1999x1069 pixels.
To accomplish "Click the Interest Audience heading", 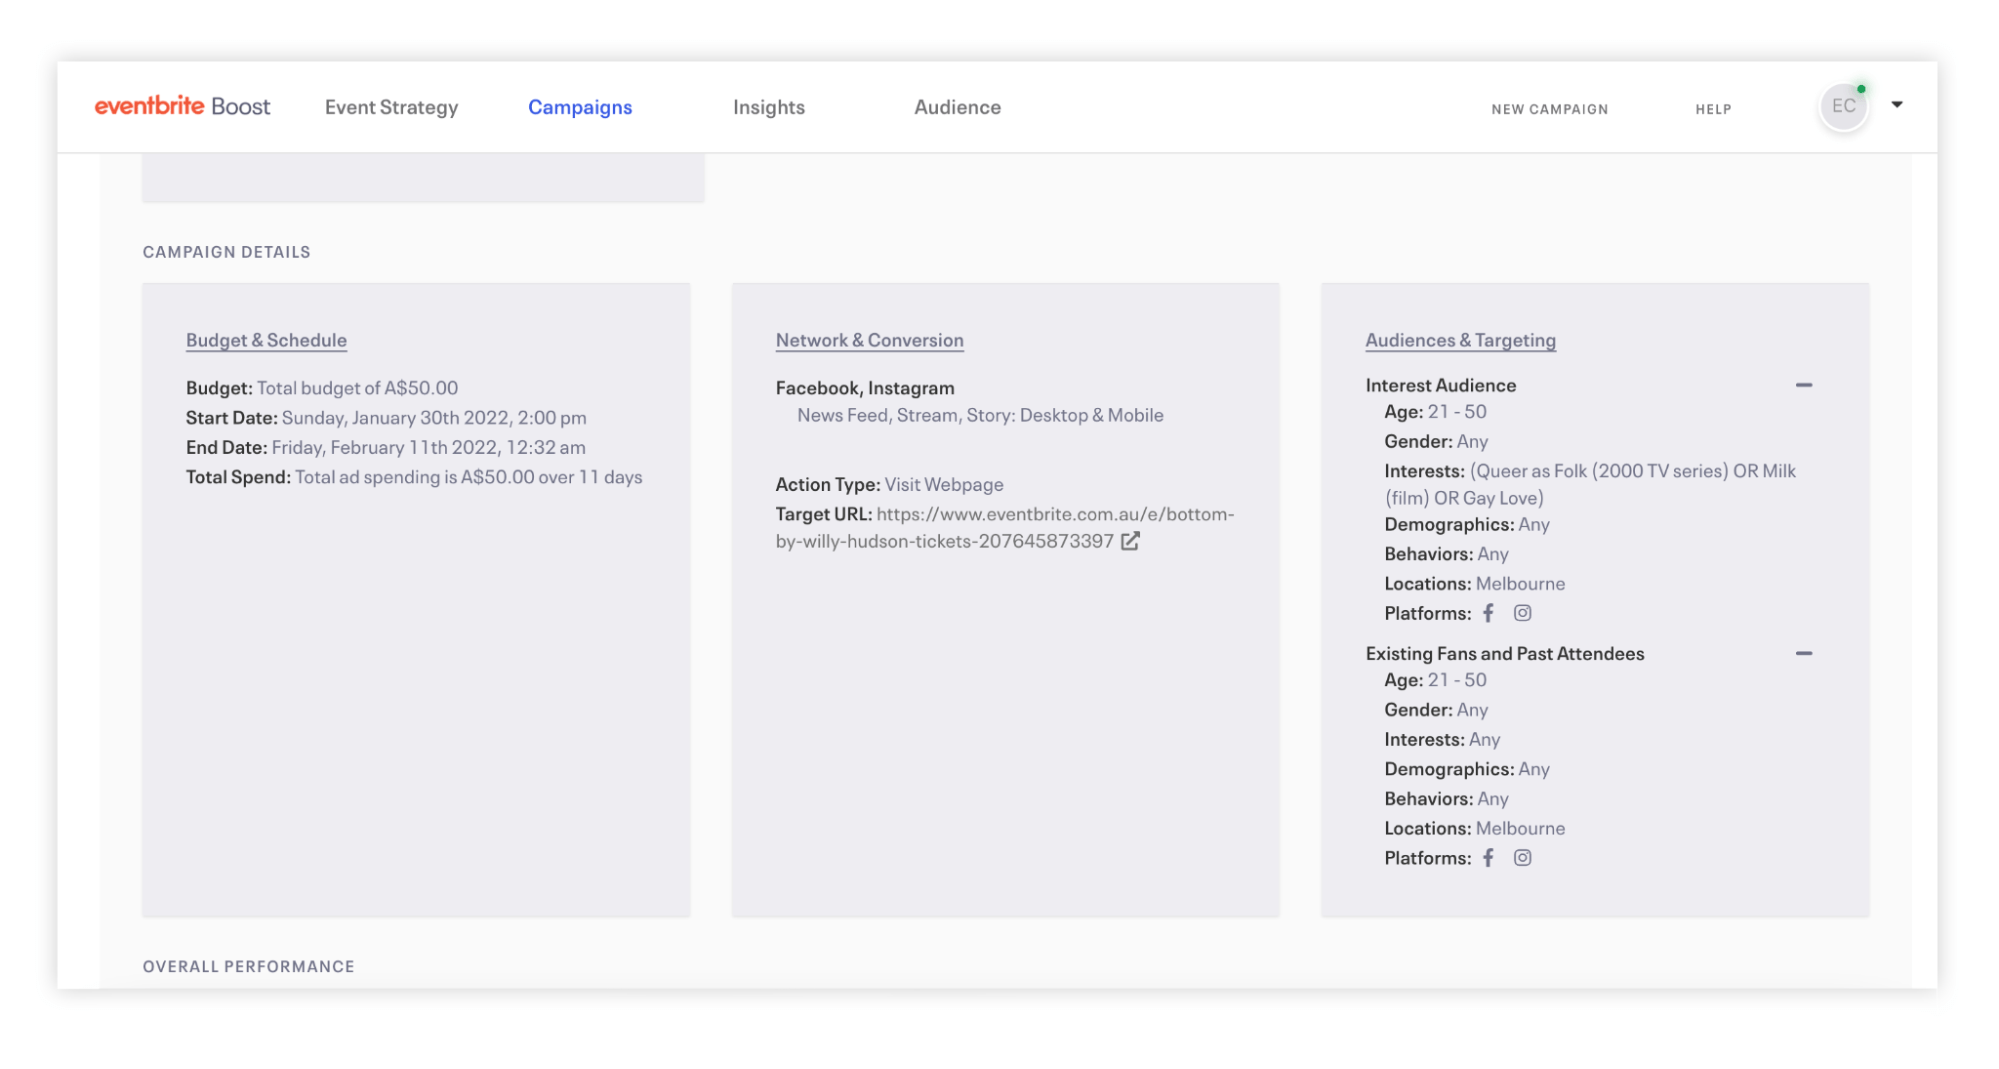I will [1441, 385].
